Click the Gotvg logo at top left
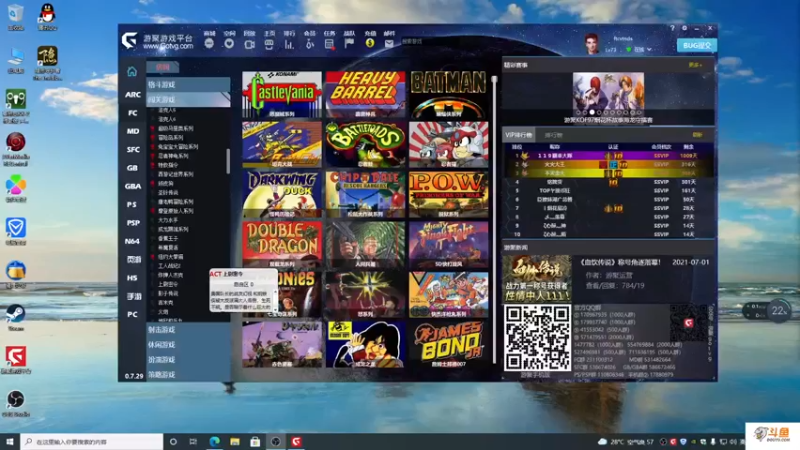Screen dimensions: 800x450 point(129,40)
